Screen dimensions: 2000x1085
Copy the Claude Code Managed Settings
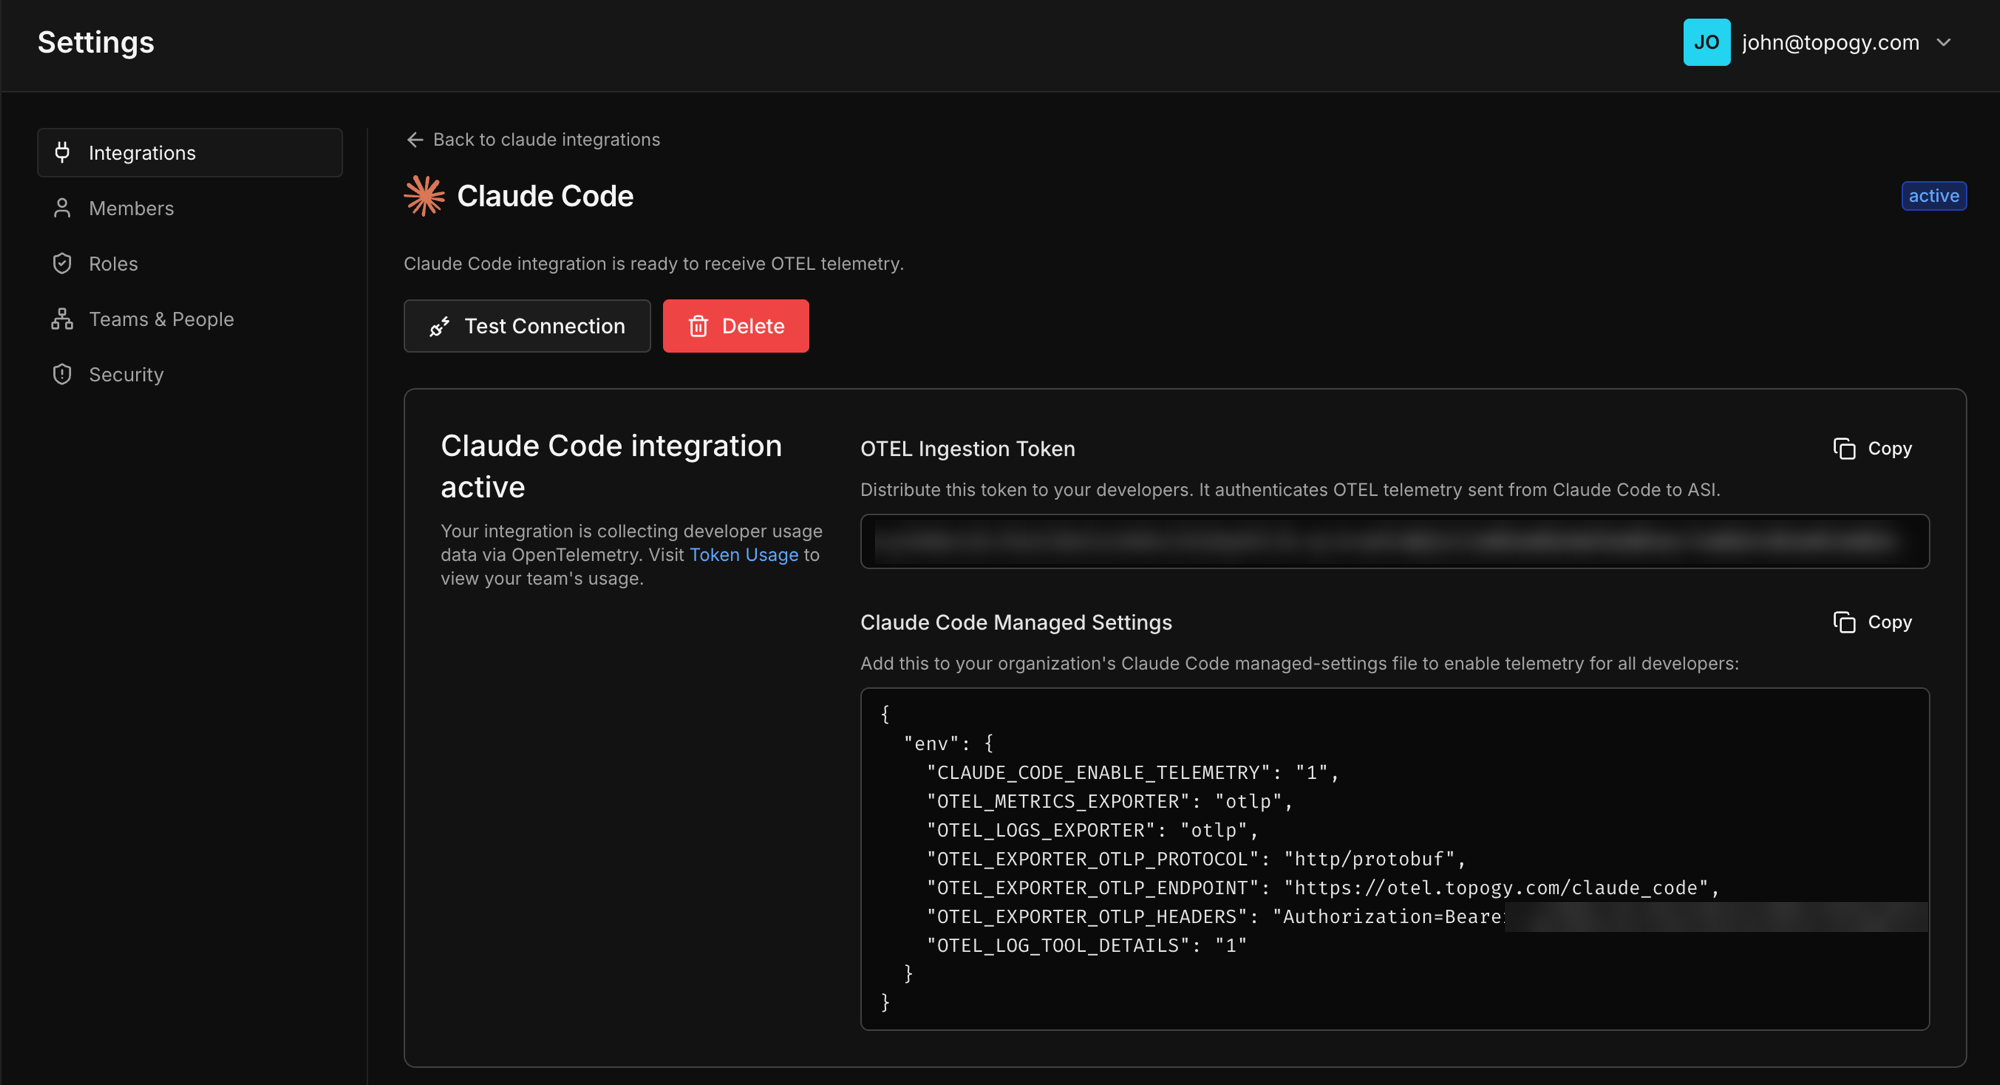click(1873, 622)
